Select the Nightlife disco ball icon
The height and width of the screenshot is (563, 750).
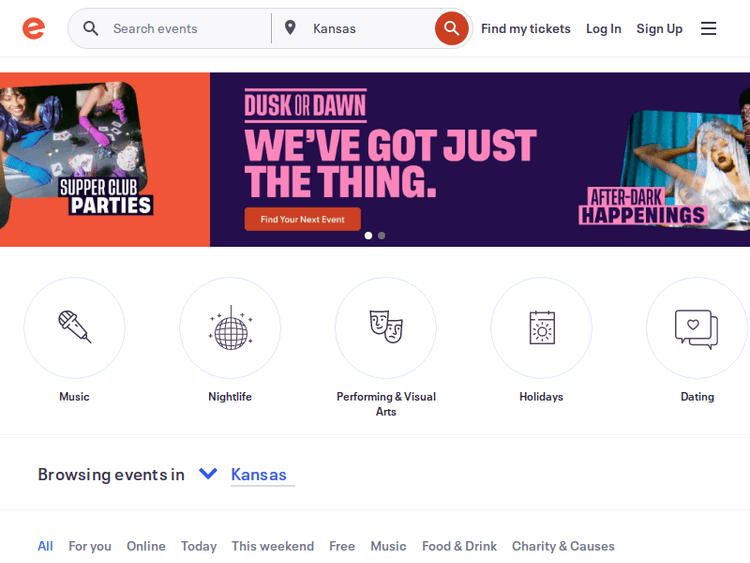[x=230, y=328]
